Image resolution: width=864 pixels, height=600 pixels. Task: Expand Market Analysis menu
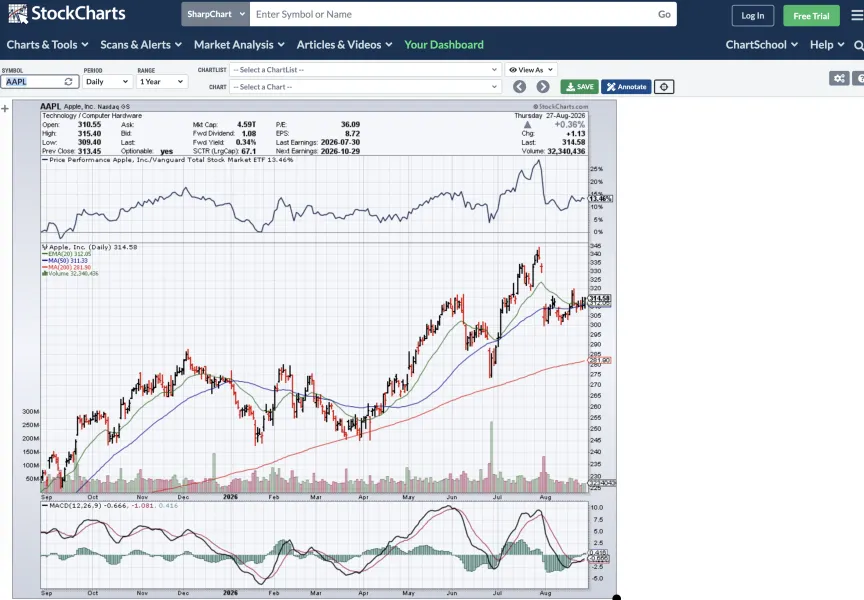[x=239, y=45]
